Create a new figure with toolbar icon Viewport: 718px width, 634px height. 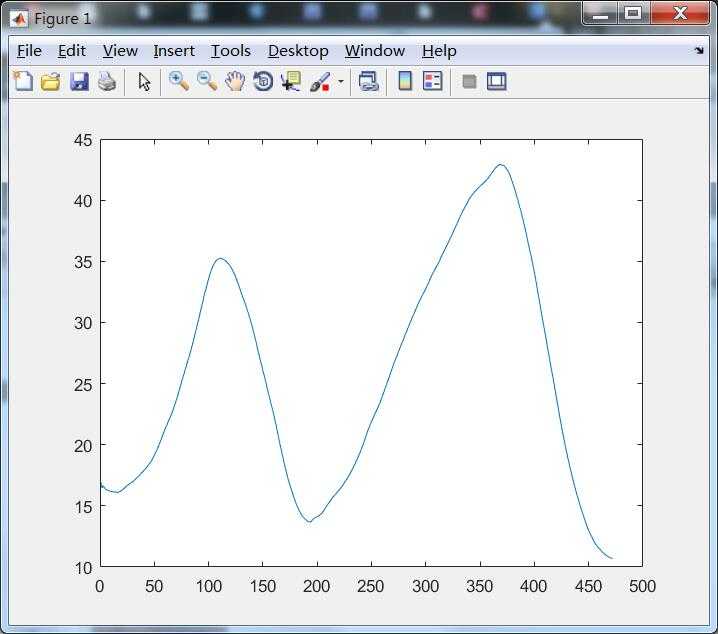(x=23, y=82)
